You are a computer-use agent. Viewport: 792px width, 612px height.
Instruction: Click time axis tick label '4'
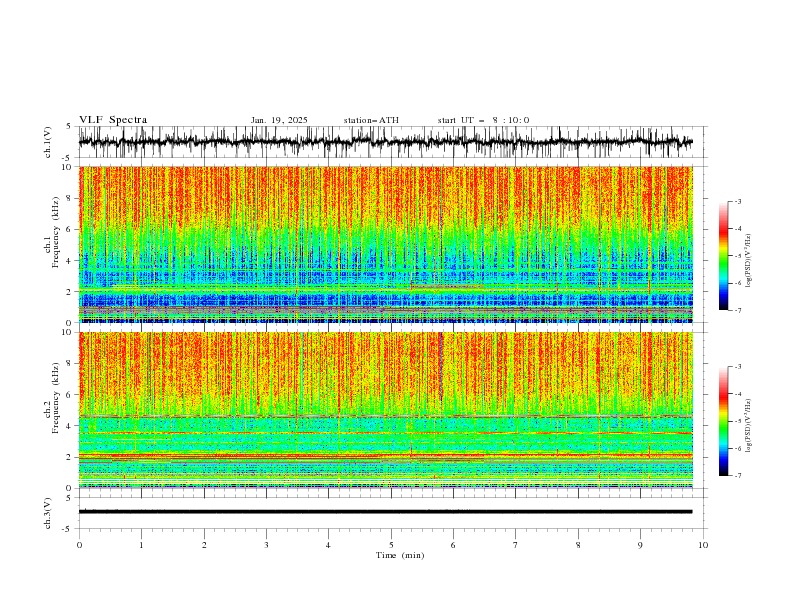pyautogui.click(x=328, y=545)
